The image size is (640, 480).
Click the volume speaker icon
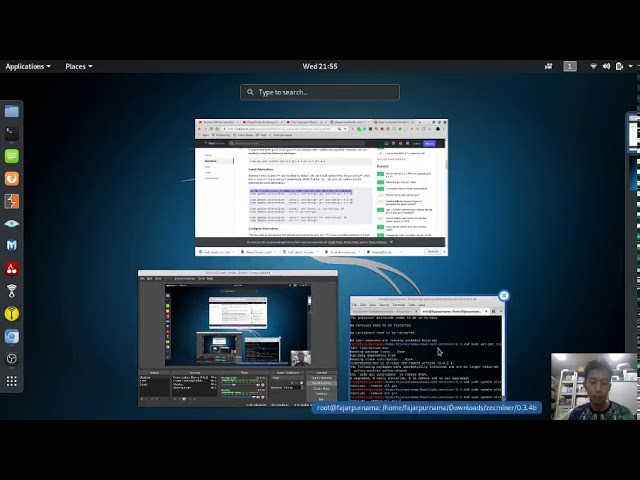(607, 66)
